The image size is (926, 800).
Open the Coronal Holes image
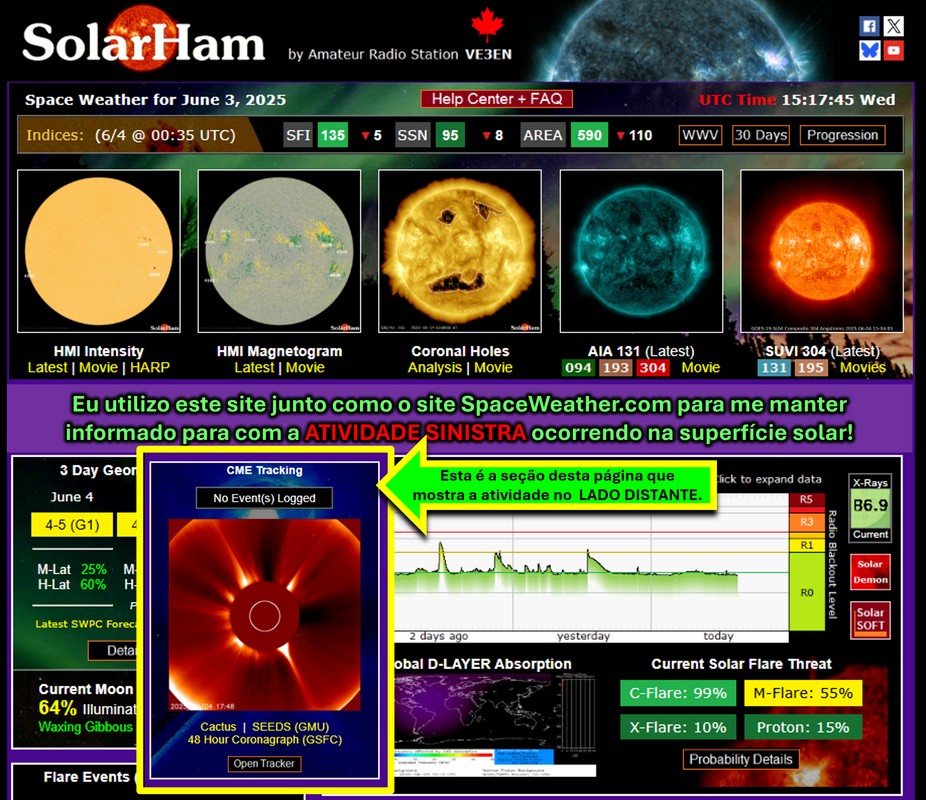tap(460, 251)
